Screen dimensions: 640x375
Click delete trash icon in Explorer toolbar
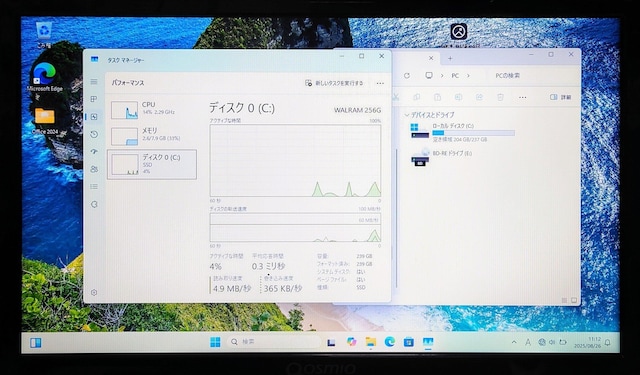pyautogui.click(x=500, y=97)
